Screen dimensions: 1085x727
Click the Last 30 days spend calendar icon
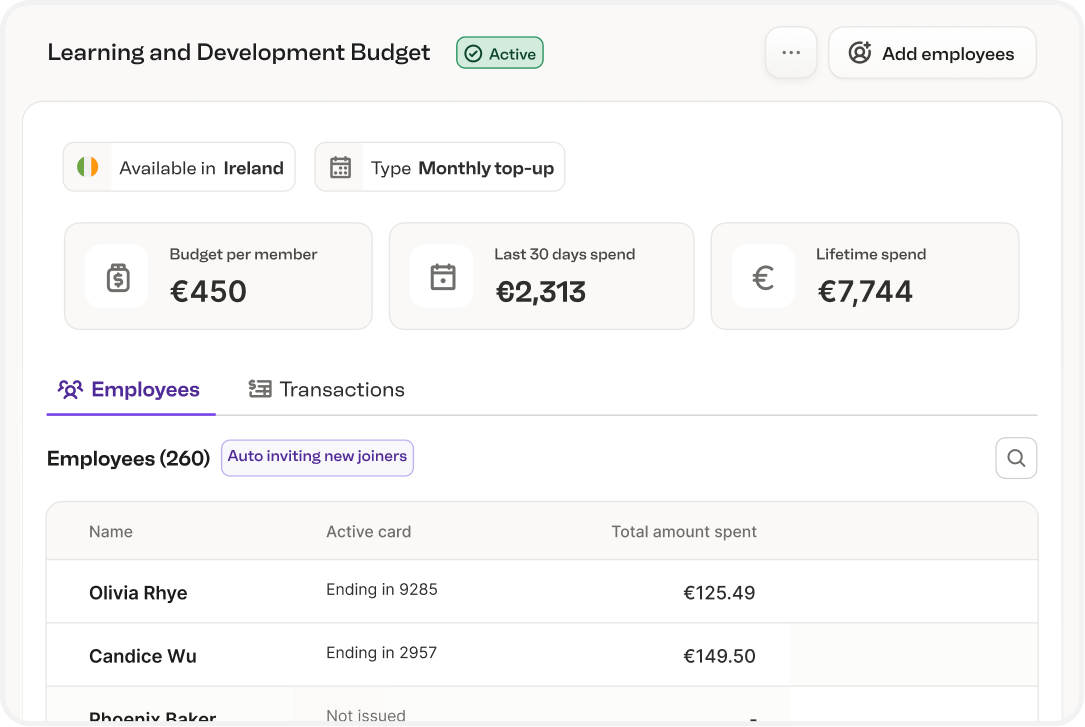[442, 277]
